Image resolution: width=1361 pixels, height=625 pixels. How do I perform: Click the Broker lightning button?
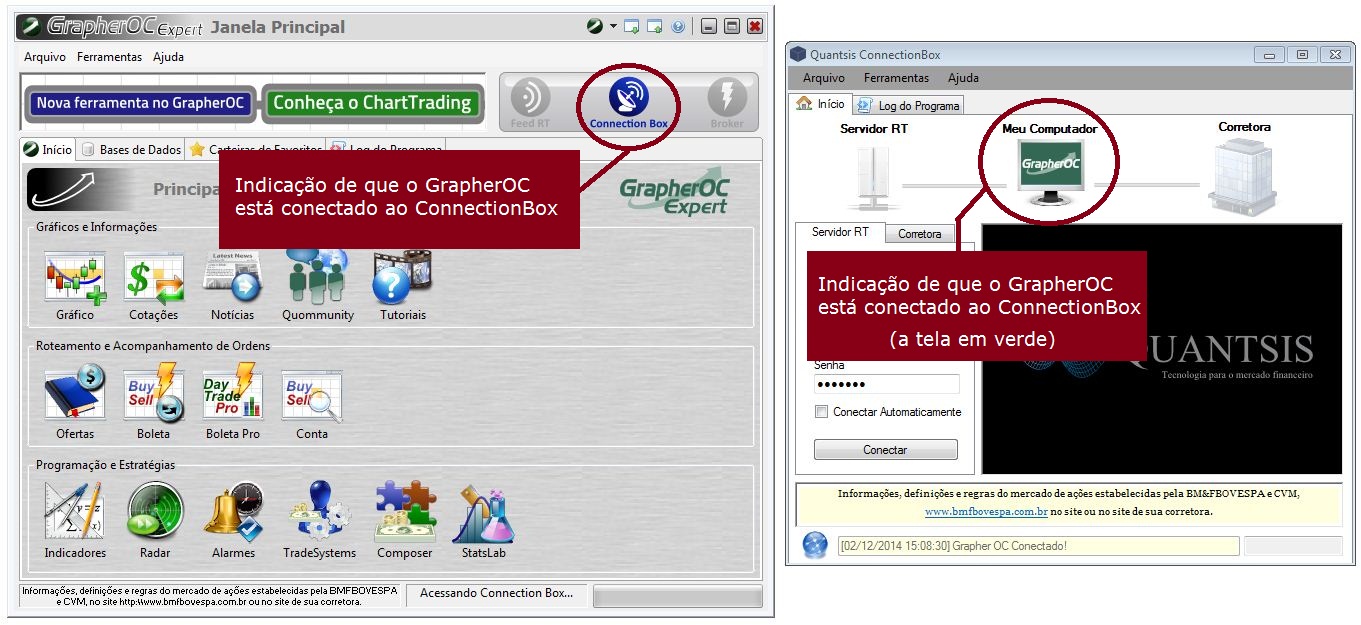(727, 102)
